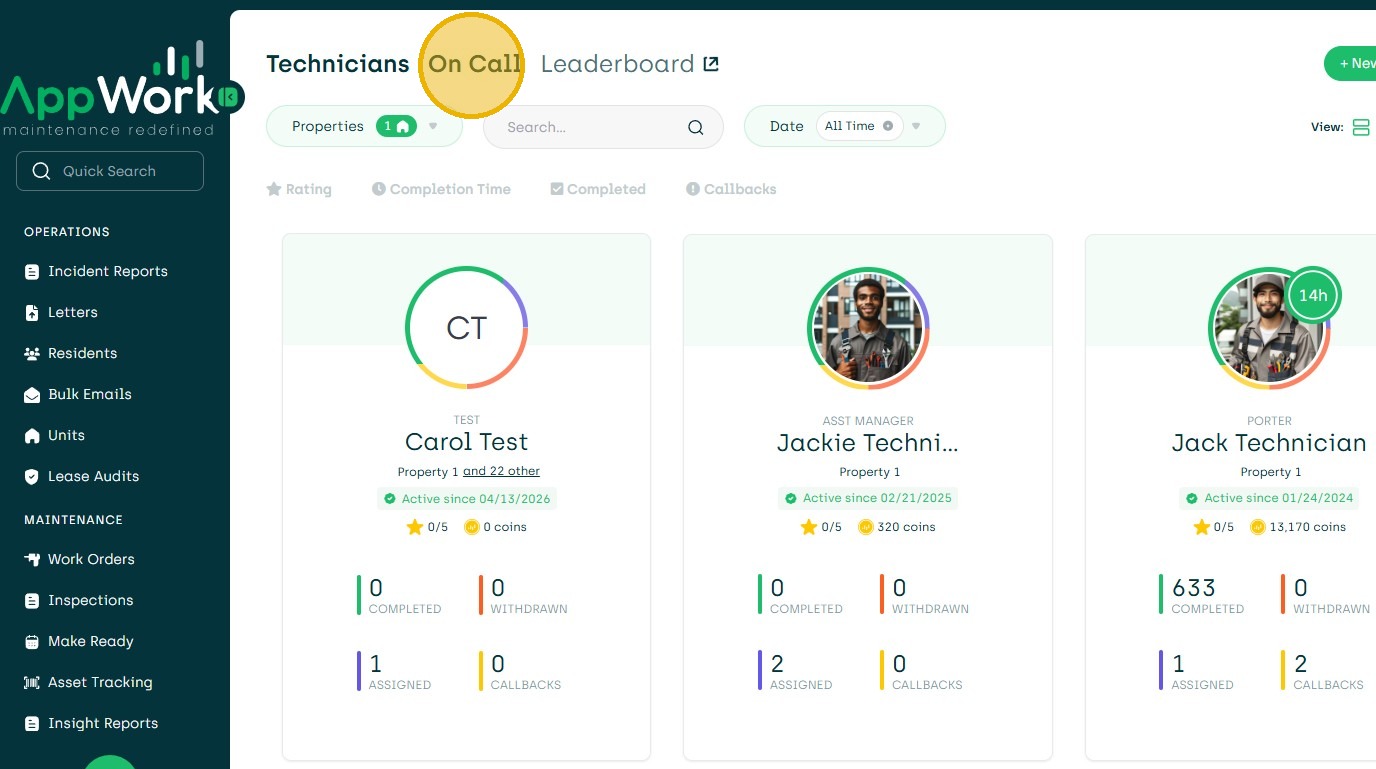Switch to list view icon beside View
Viewport: 1376px width, 769px height.
[x=1361, y=127]
